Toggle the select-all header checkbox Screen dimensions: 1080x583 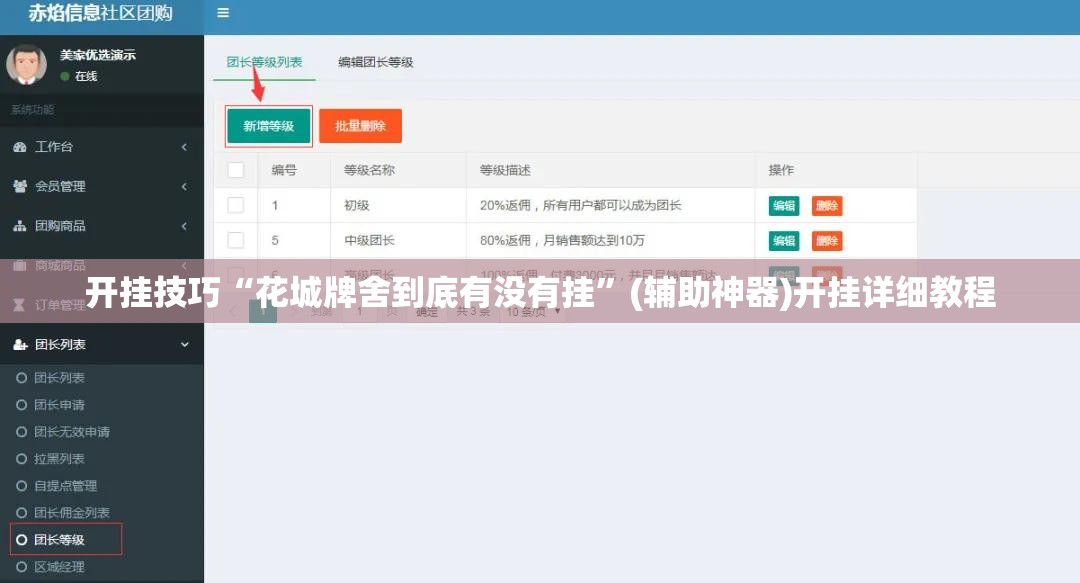[x=236, y=170]
